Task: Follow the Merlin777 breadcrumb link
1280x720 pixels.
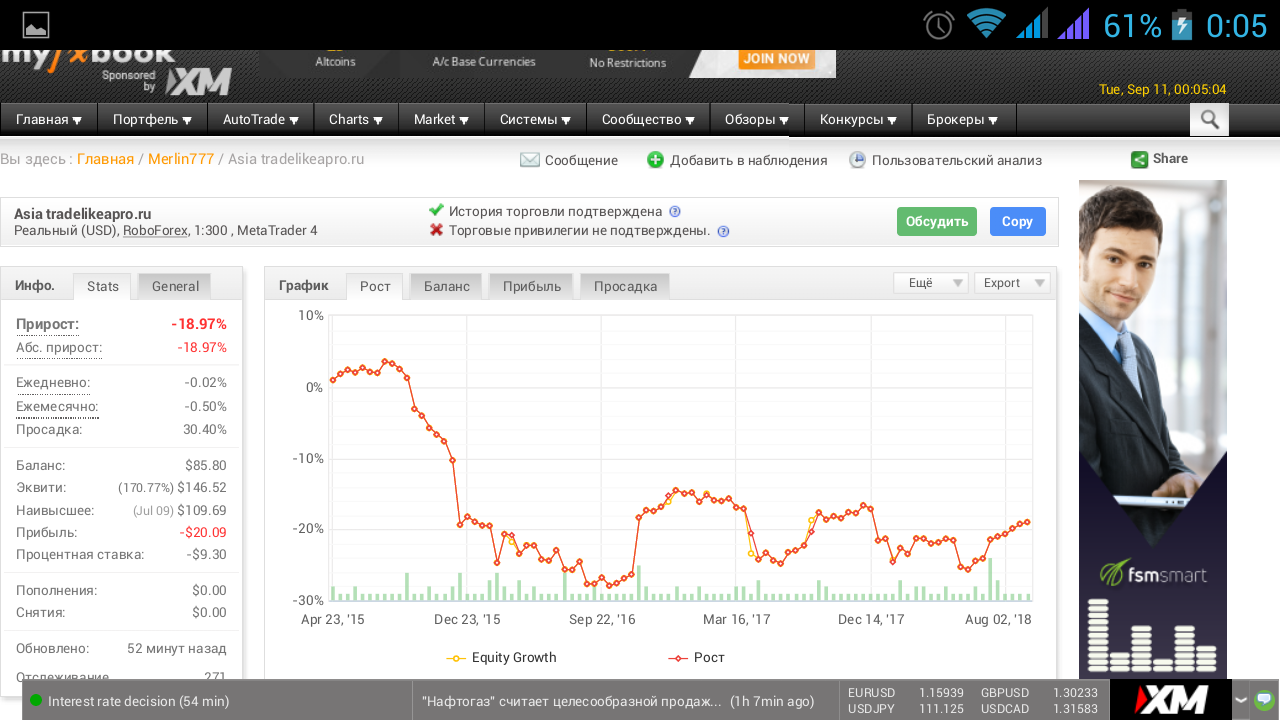Action: click(x=181, y=159)
